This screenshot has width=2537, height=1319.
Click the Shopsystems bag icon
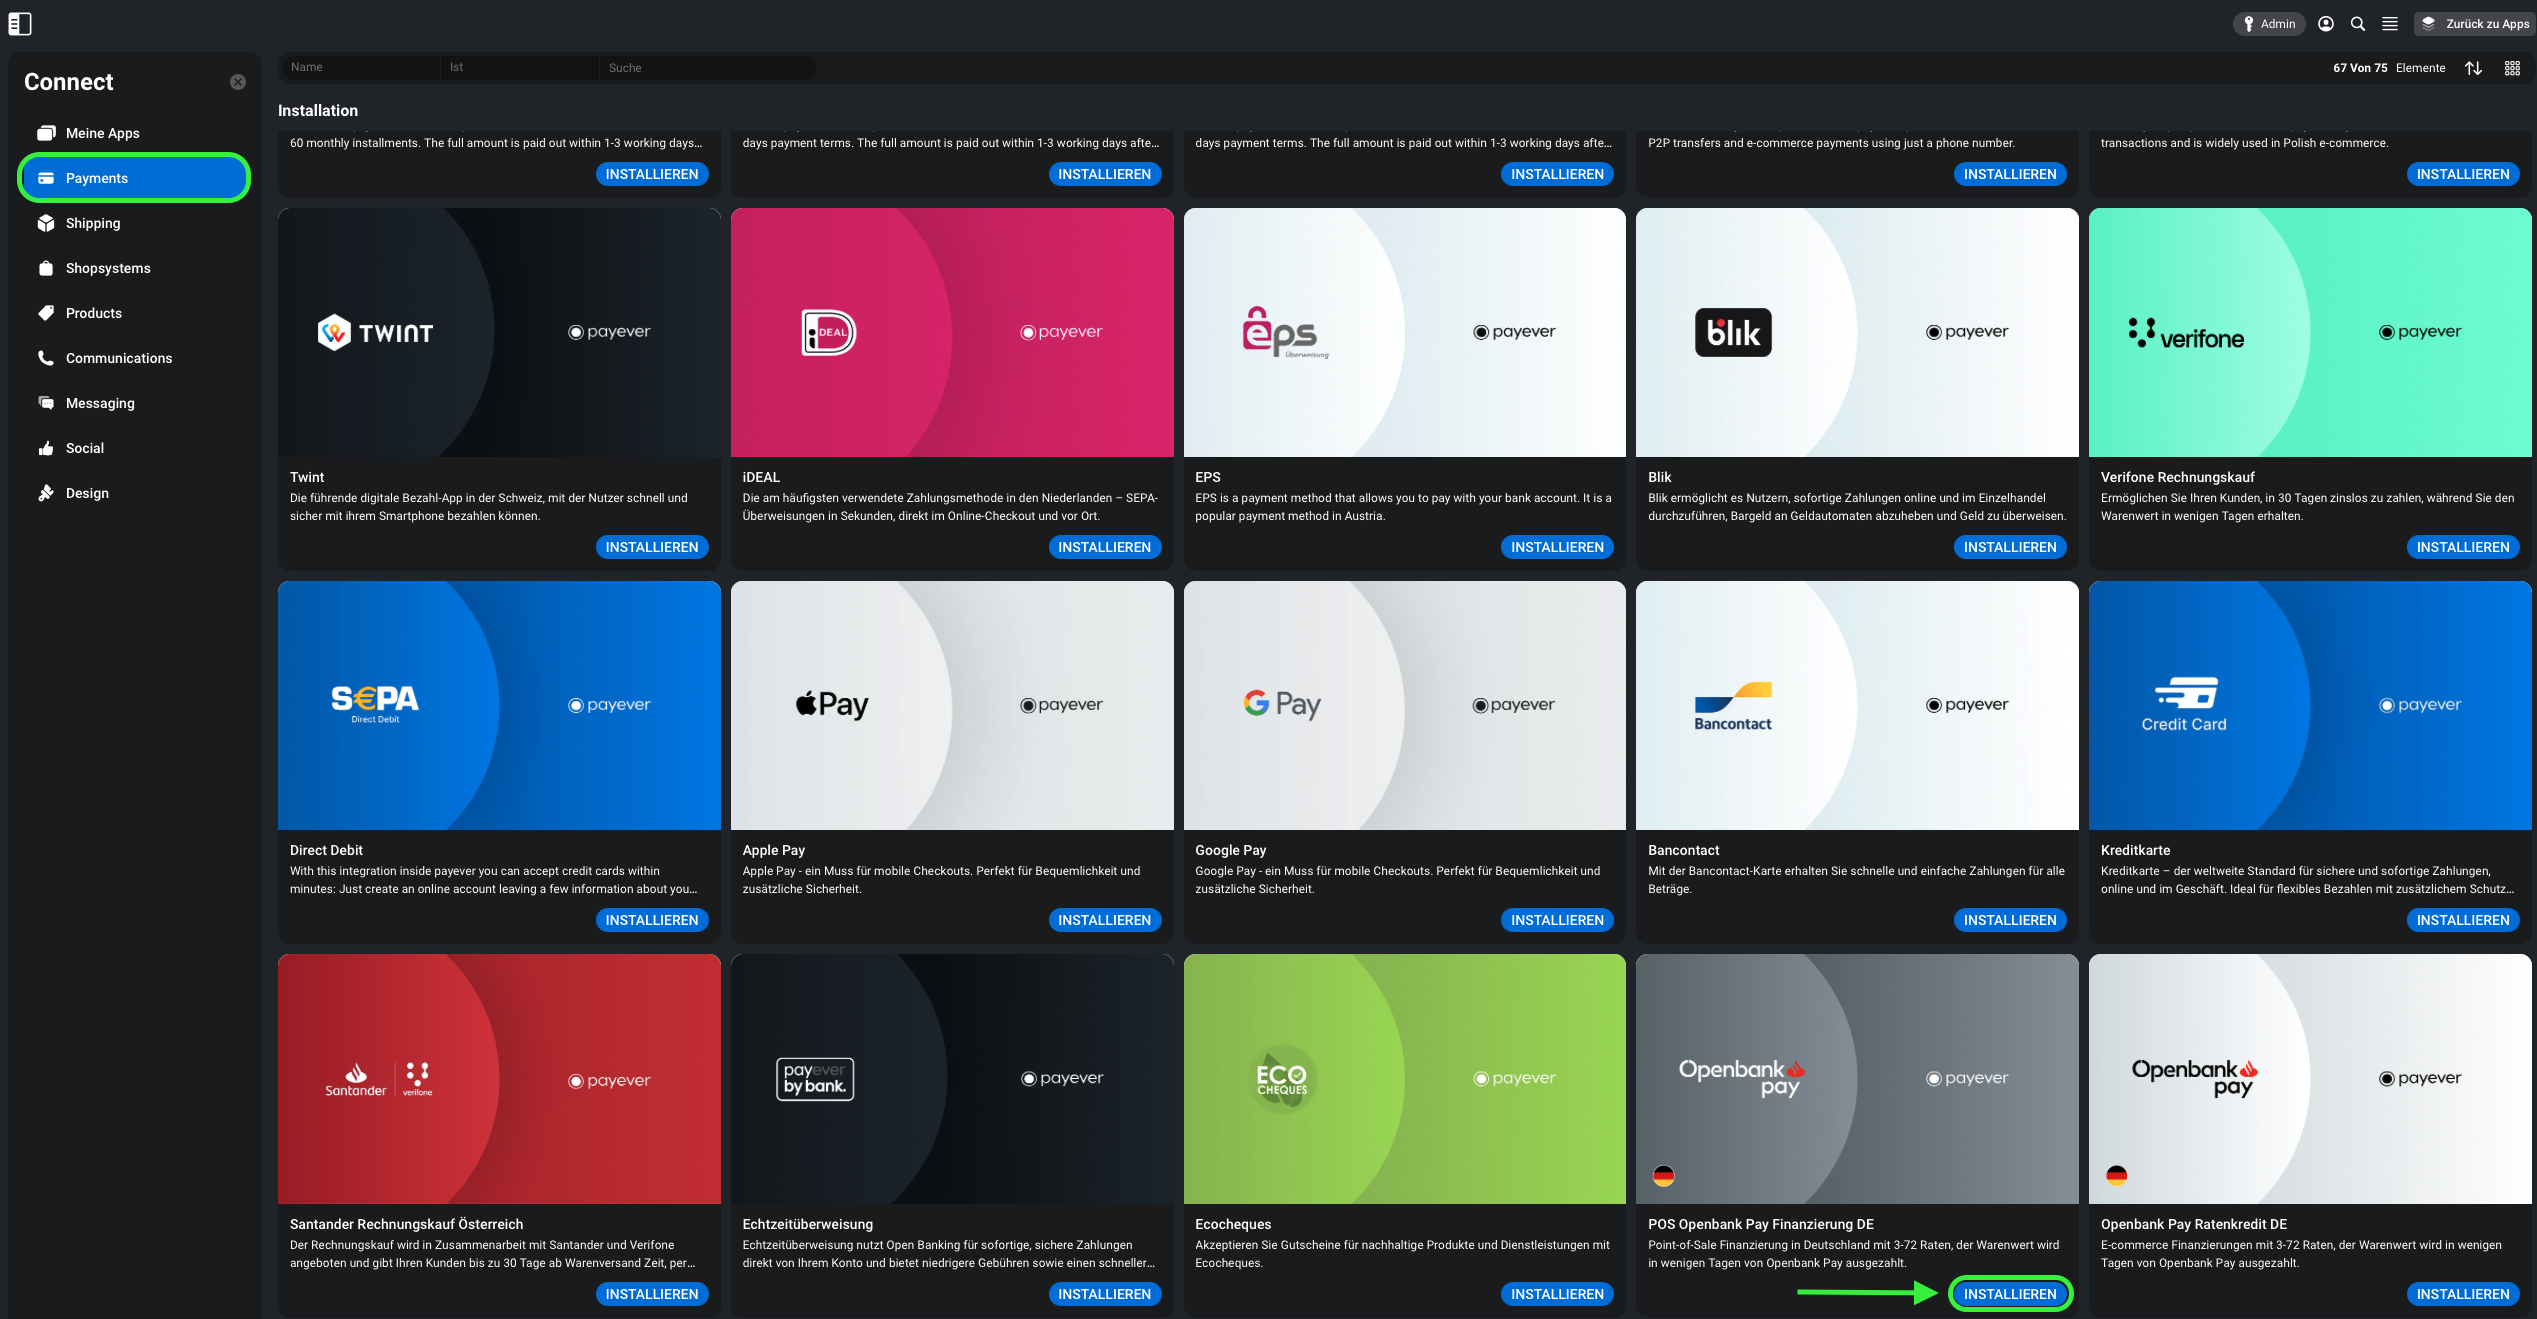coord(46,268)
